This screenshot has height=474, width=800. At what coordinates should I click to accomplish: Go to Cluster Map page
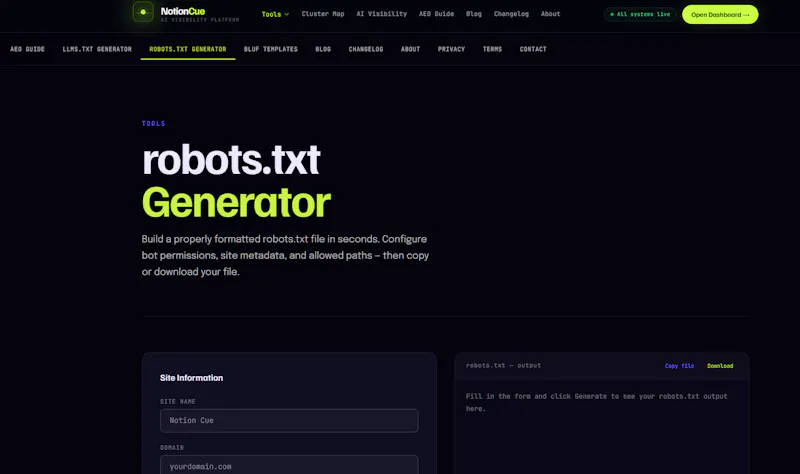coord(322,14)
